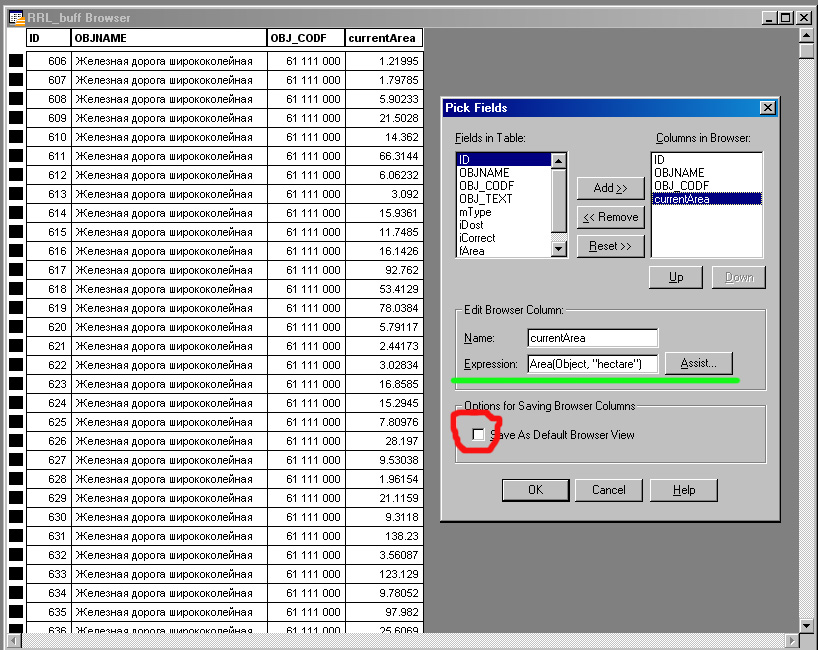
Task: Toggle row selector for ID 625
Action: point(16,422)
